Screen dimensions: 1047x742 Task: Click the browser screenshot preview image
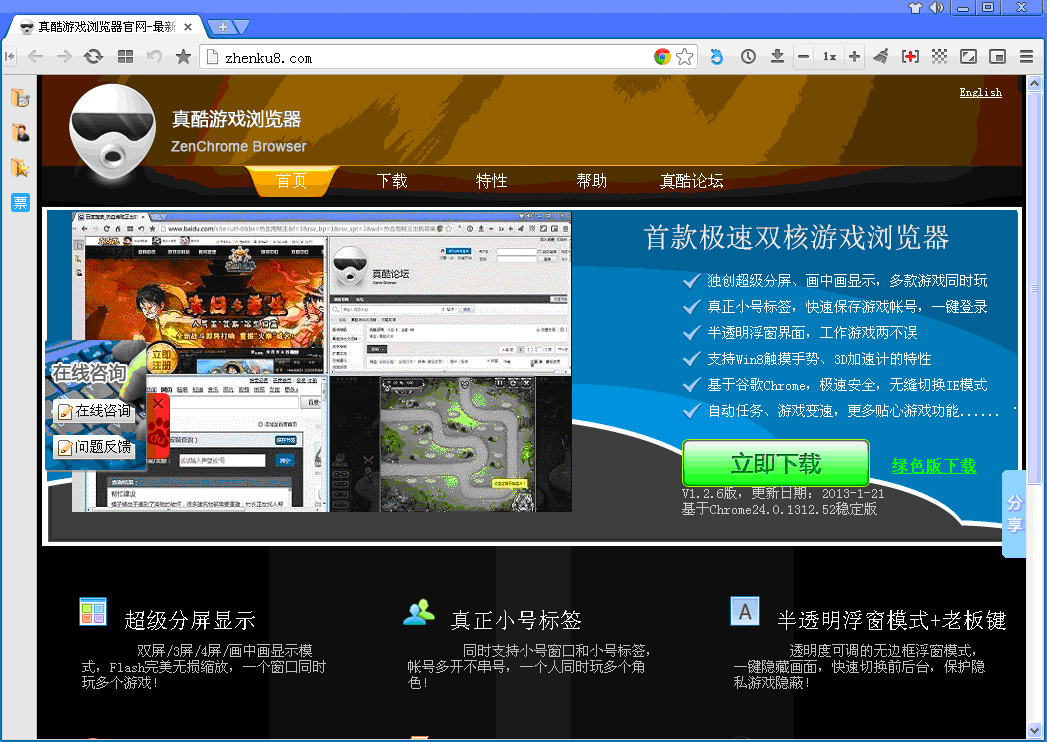click(x=322, y=362)
